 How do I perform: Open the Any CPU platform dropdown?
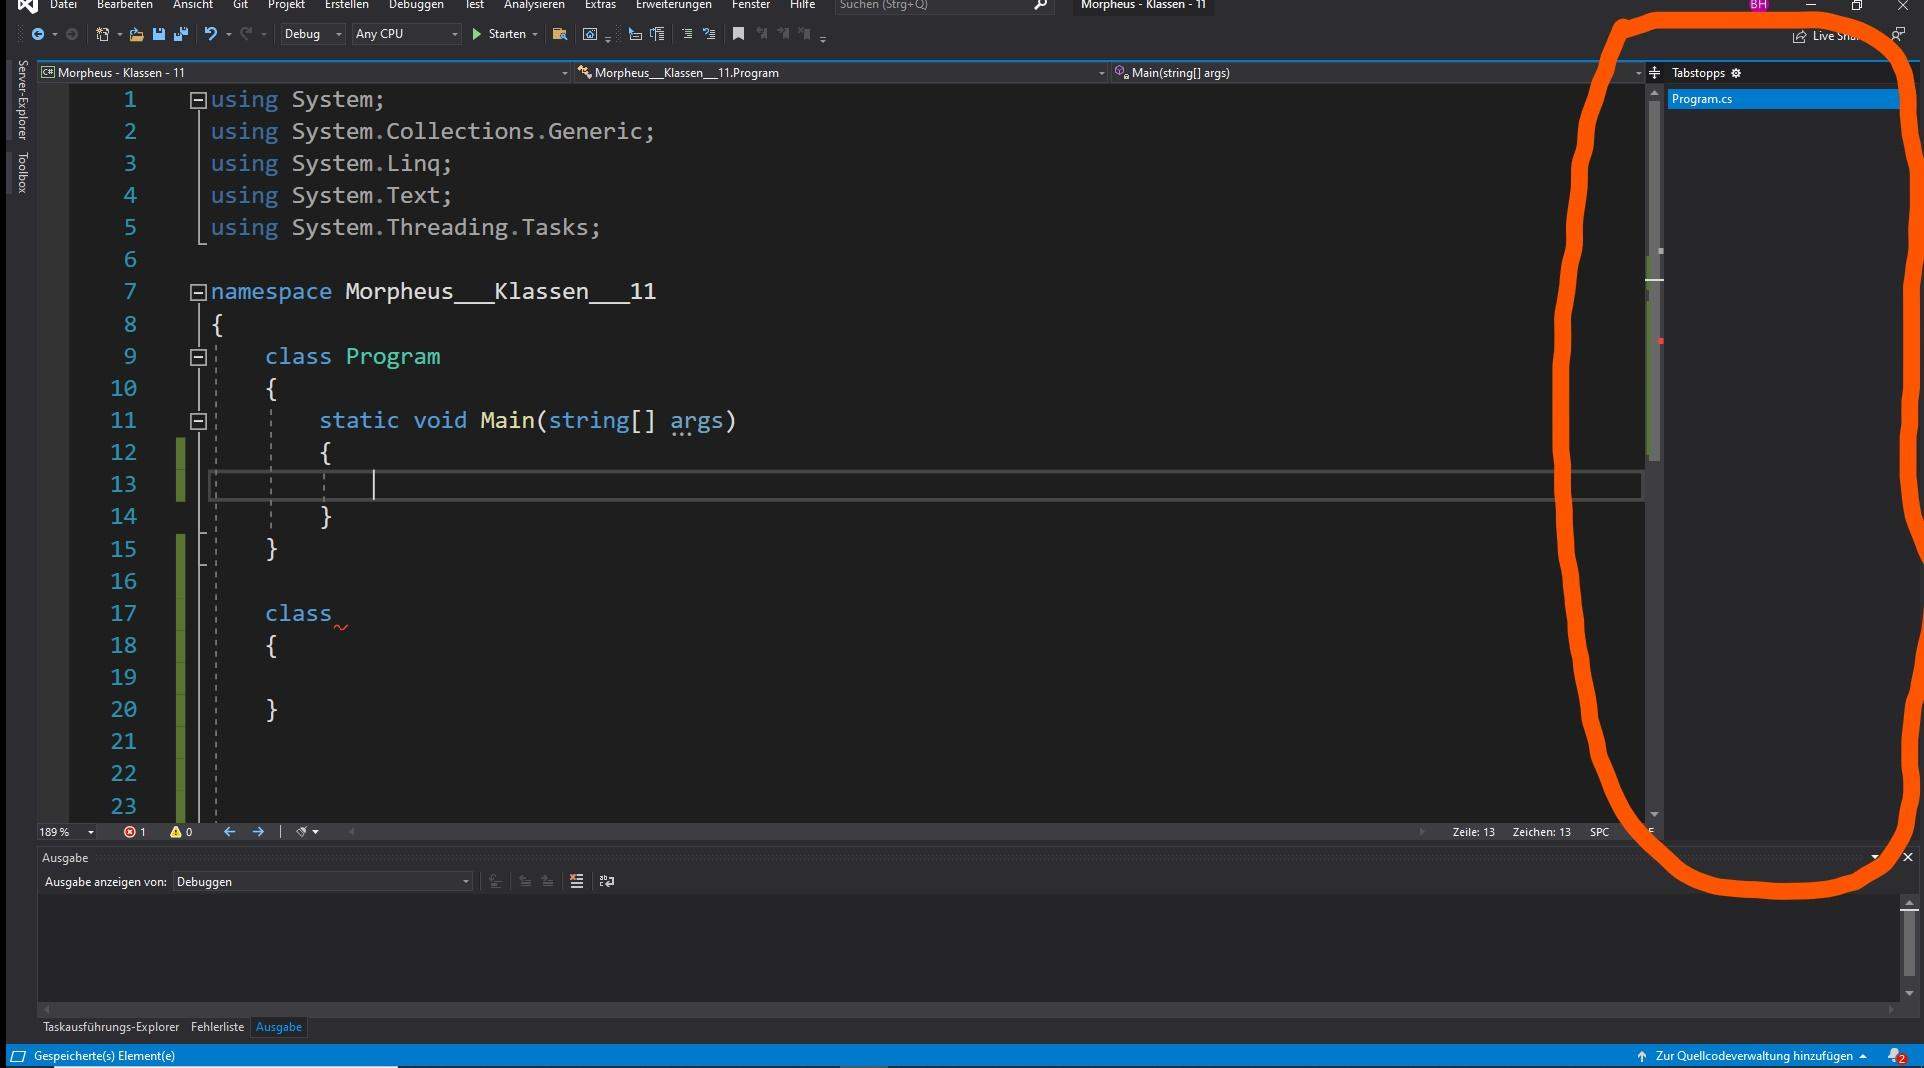click(407, 34)
